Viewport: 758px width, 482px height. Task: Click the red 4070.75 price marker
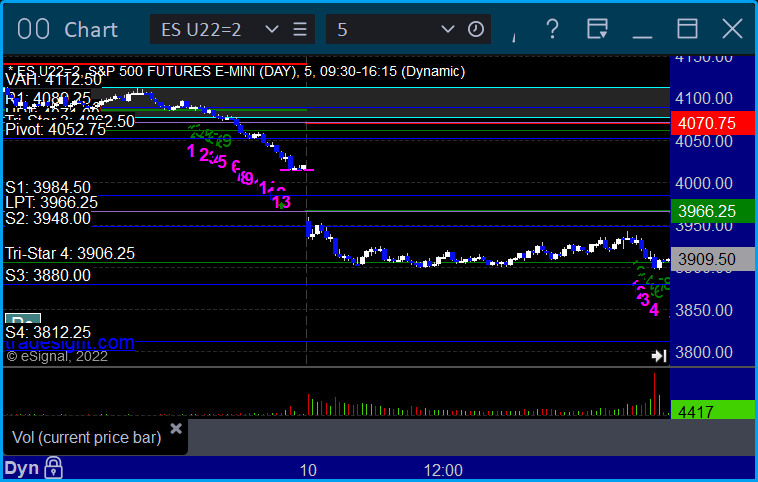point(713,123)
